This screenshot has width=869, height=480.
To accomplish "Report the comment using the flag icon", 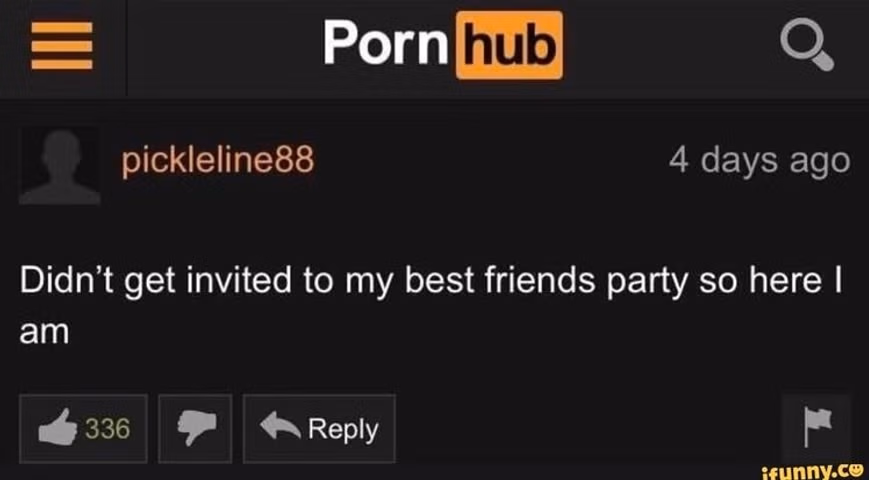I will (x=818, y=427).
